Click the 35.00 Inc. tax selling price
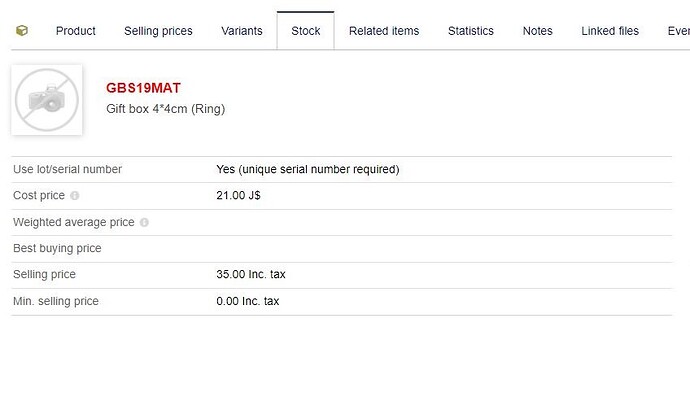690x397 pixels. tap(251, 274)
